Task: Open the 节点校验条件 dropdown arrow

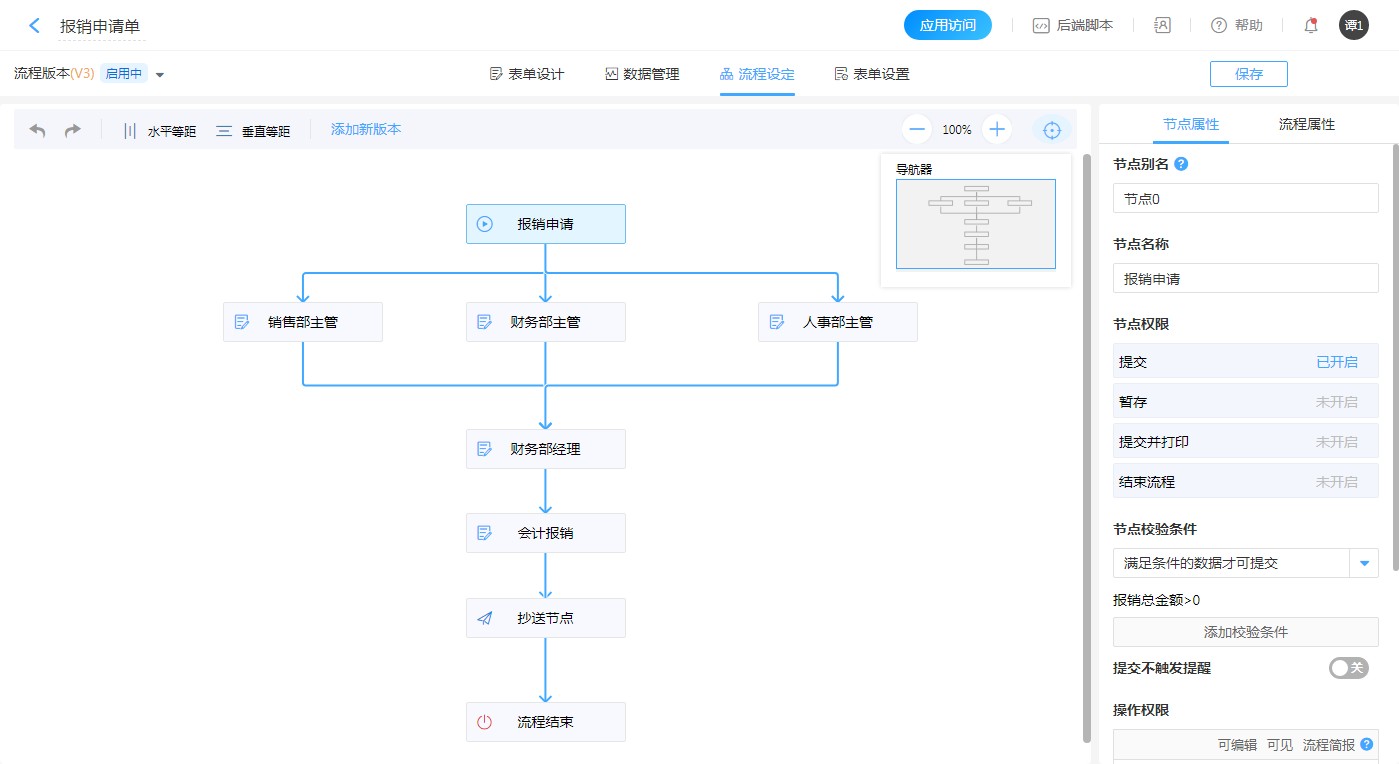Action: click(x=1364, y=563)
